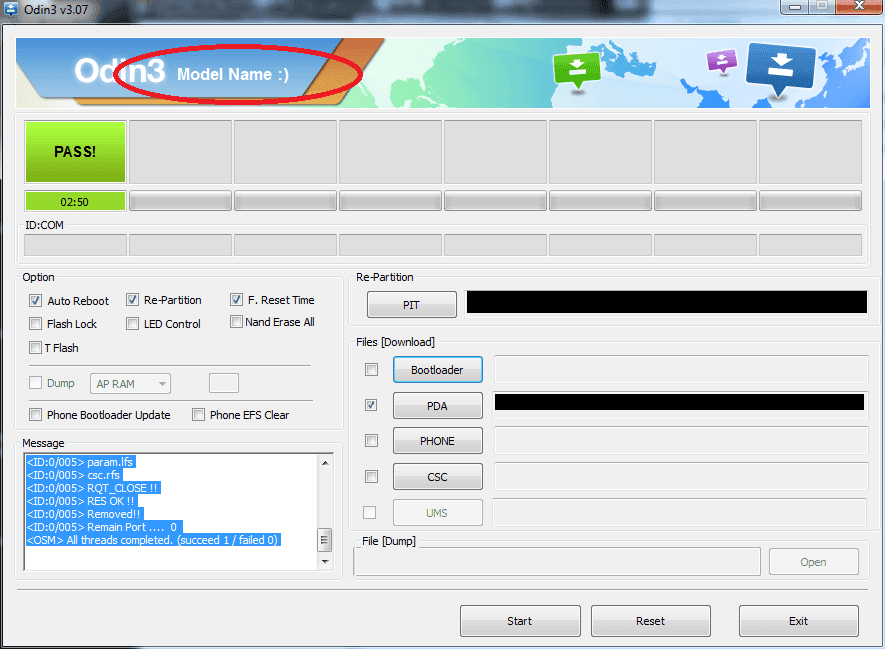The width and height of the screenshot is (885, 649).
Task: Tick the Bootloader file checkbox
Action: 371,370
